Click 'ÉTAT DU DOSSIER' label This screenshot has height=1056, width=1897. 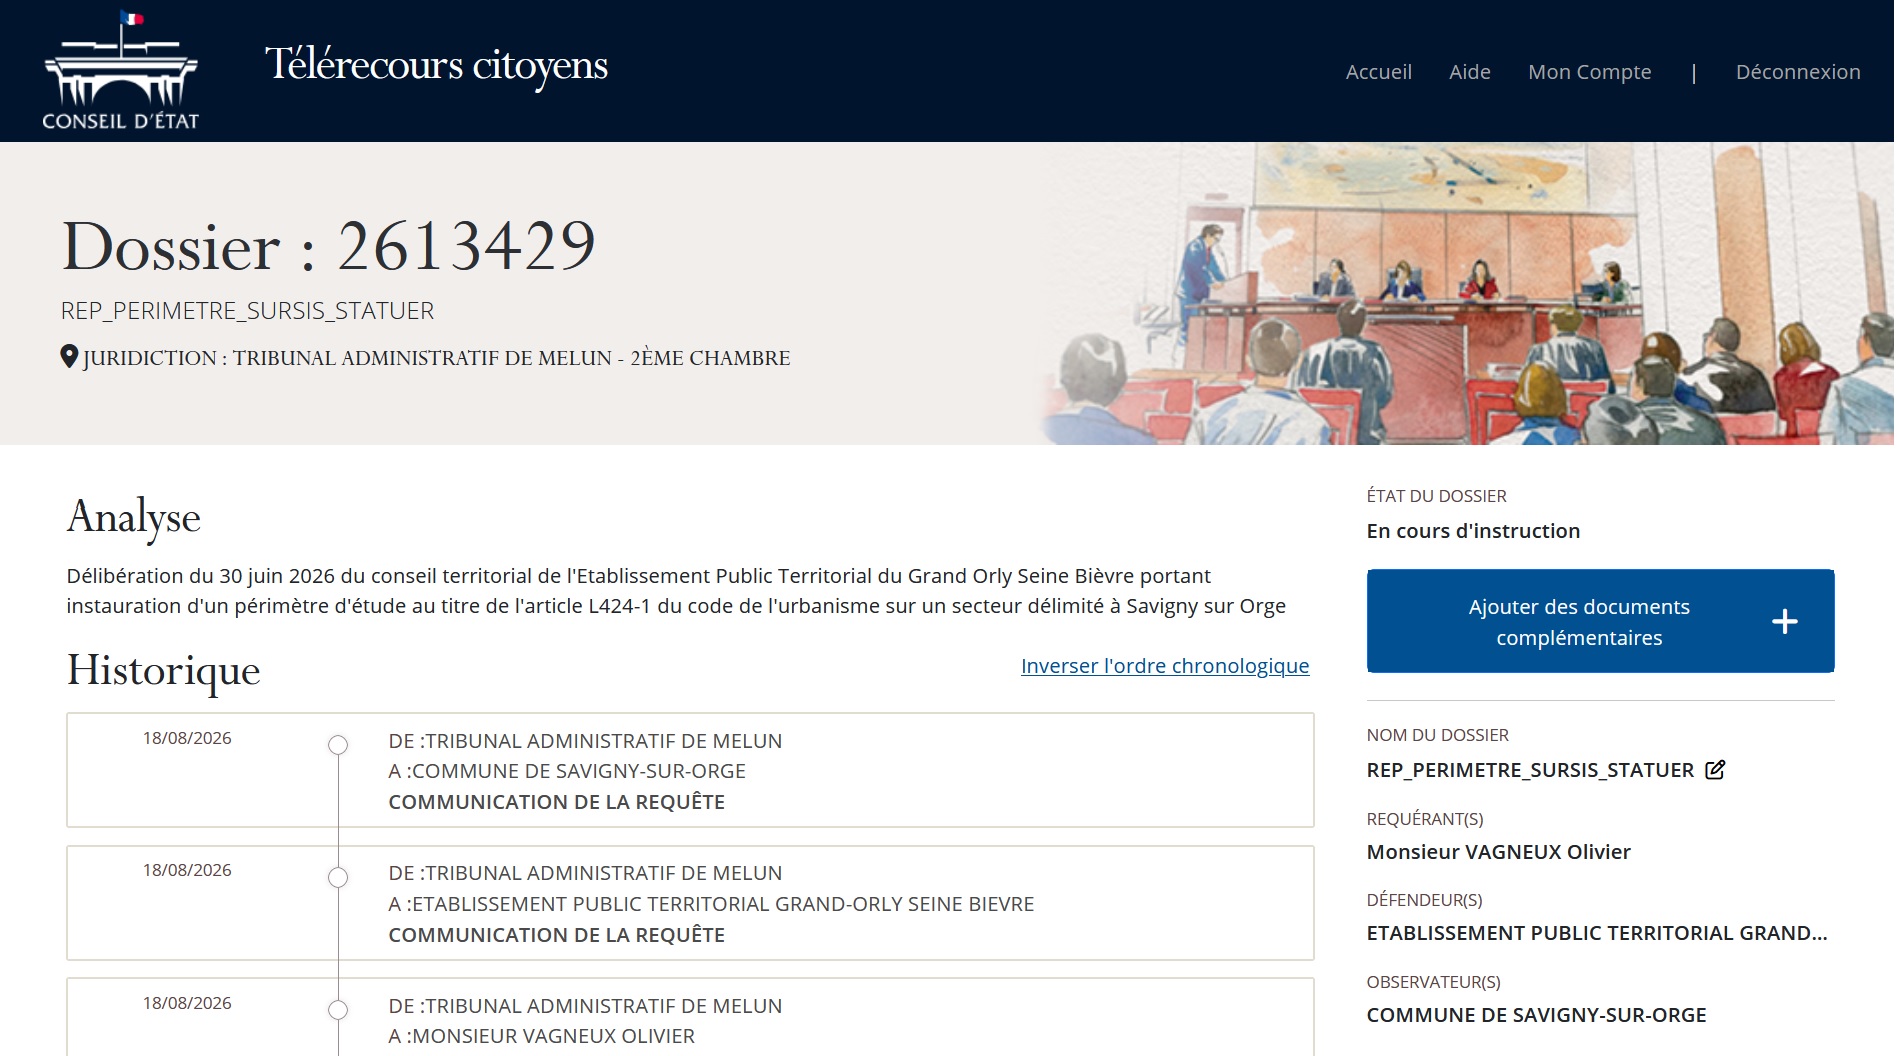(1436, 496)
